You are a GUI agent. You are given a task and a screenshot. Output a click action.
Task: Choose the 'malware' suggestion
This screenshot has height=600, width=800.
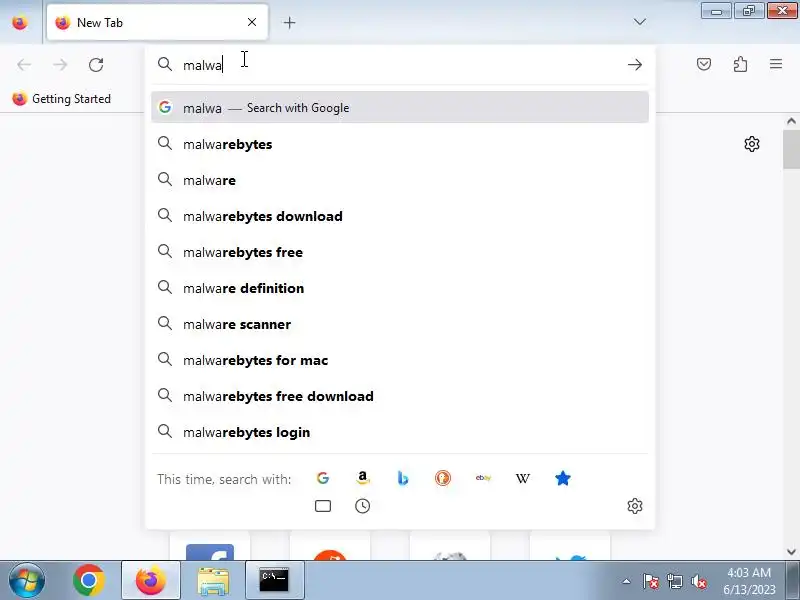tap(400, 180)
